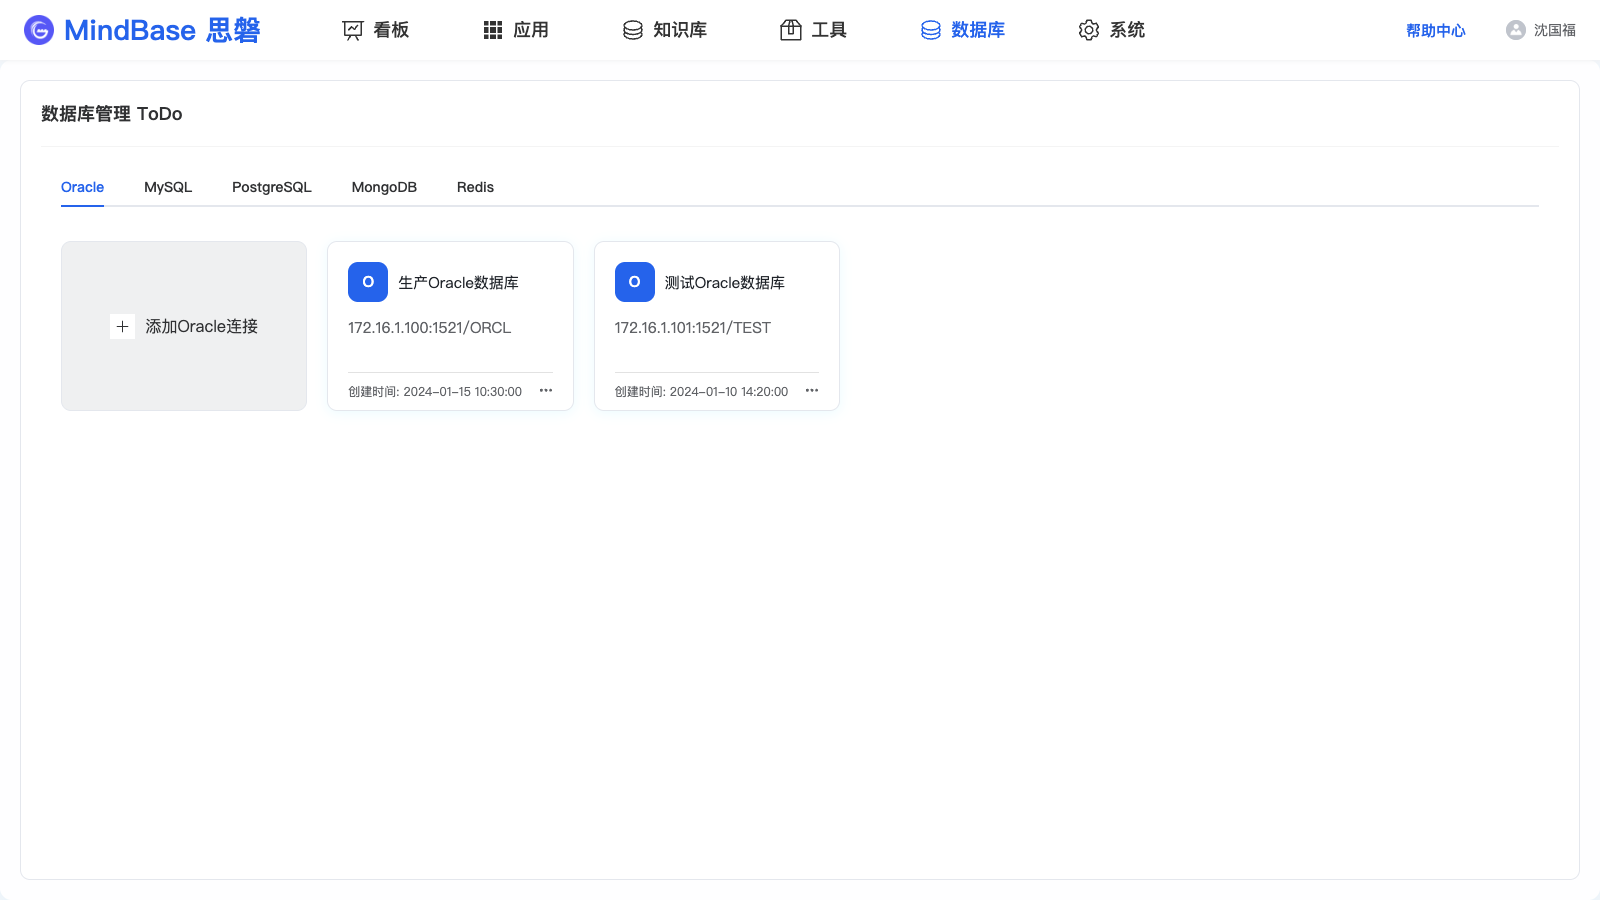Click the 数据库管理 ToDo heading
Image resolution: width=1600 pixels, height=900 pixels.
pyautogui.click(x=112, y=114)
